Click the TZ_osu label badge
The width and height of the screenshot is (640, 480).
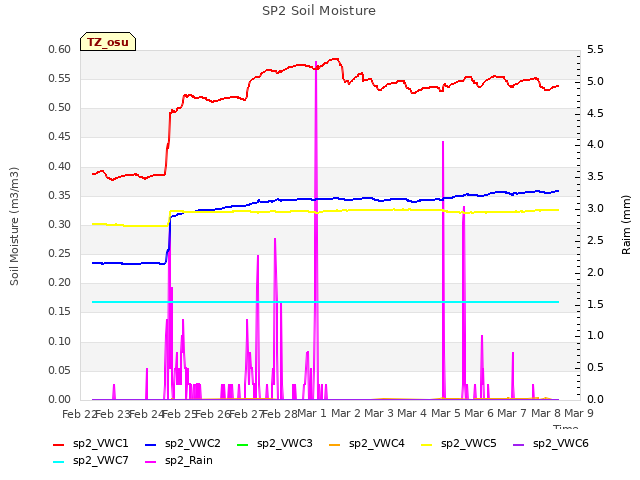click(108, 42)
